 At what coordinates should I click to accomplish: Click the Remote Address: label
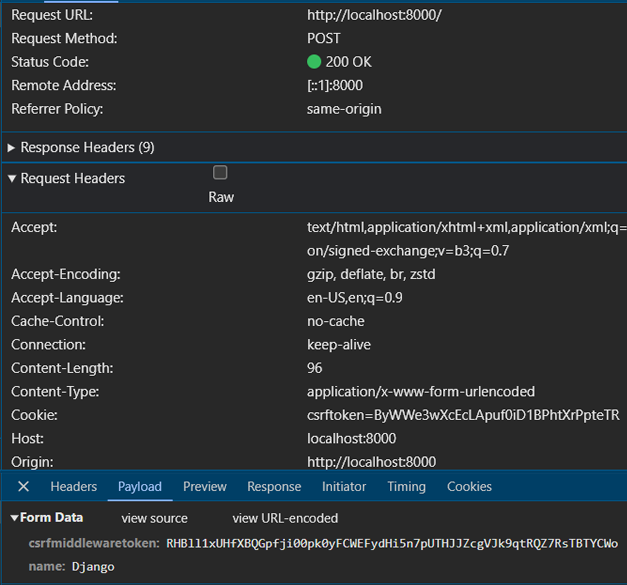coord(64,86)
